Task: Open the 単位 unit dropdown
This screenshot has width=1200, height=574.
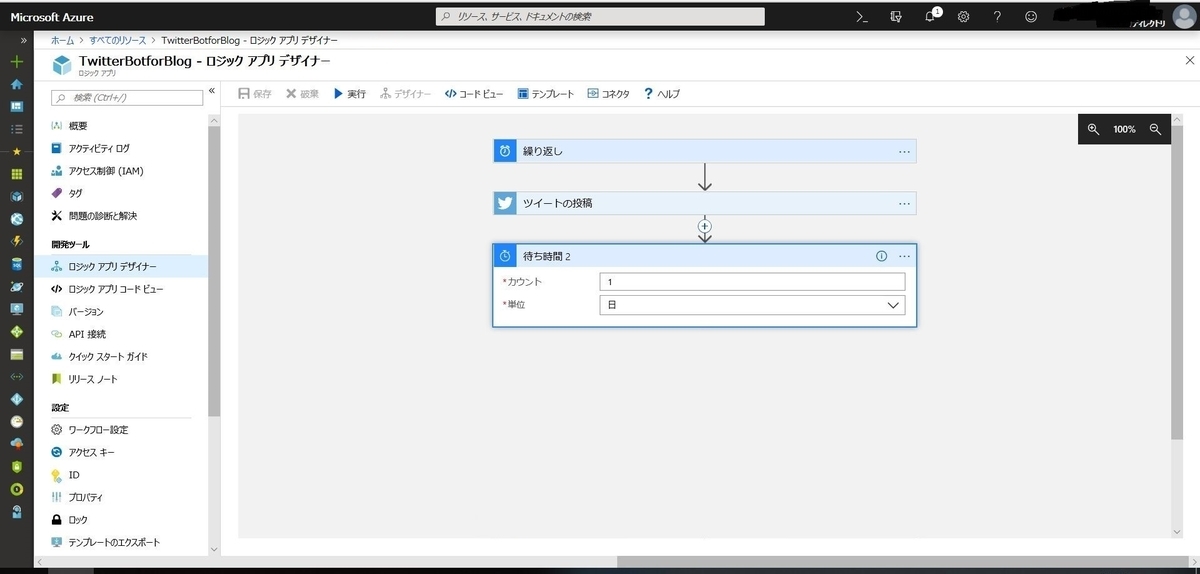Action: 752,305
